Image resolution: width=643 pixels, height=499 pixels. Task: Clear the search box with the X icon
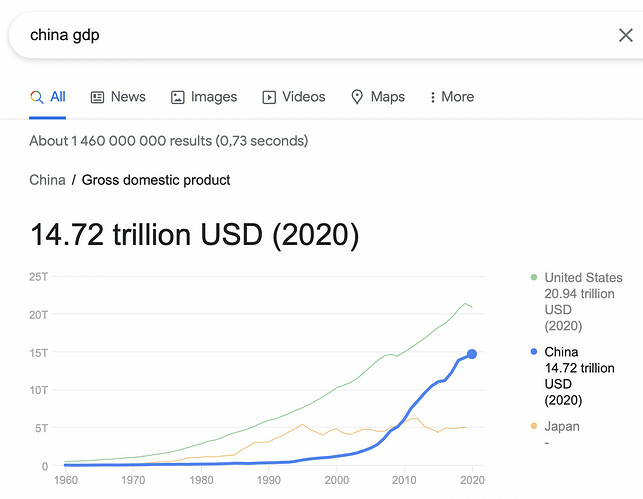pos(625,35)
